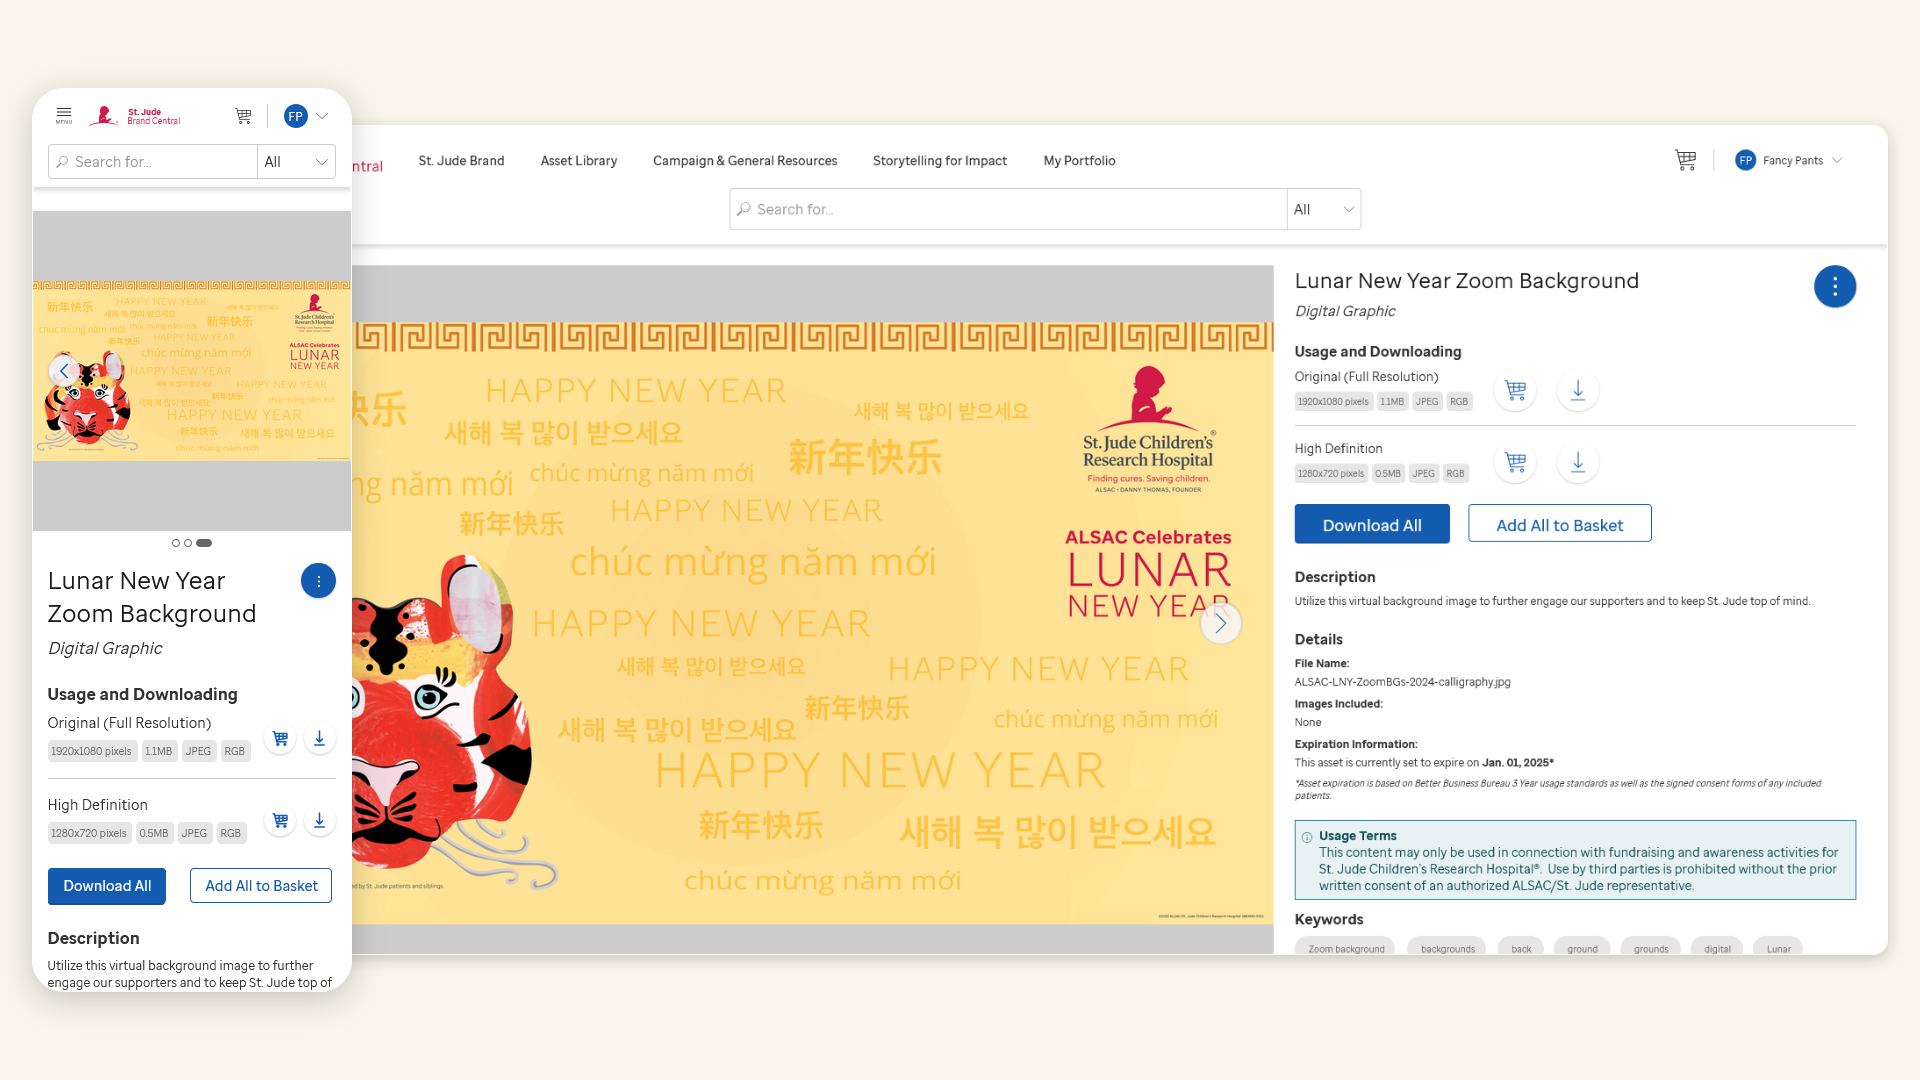Open the blue three-dot options menu beside desktop title

pos(1834,287)
